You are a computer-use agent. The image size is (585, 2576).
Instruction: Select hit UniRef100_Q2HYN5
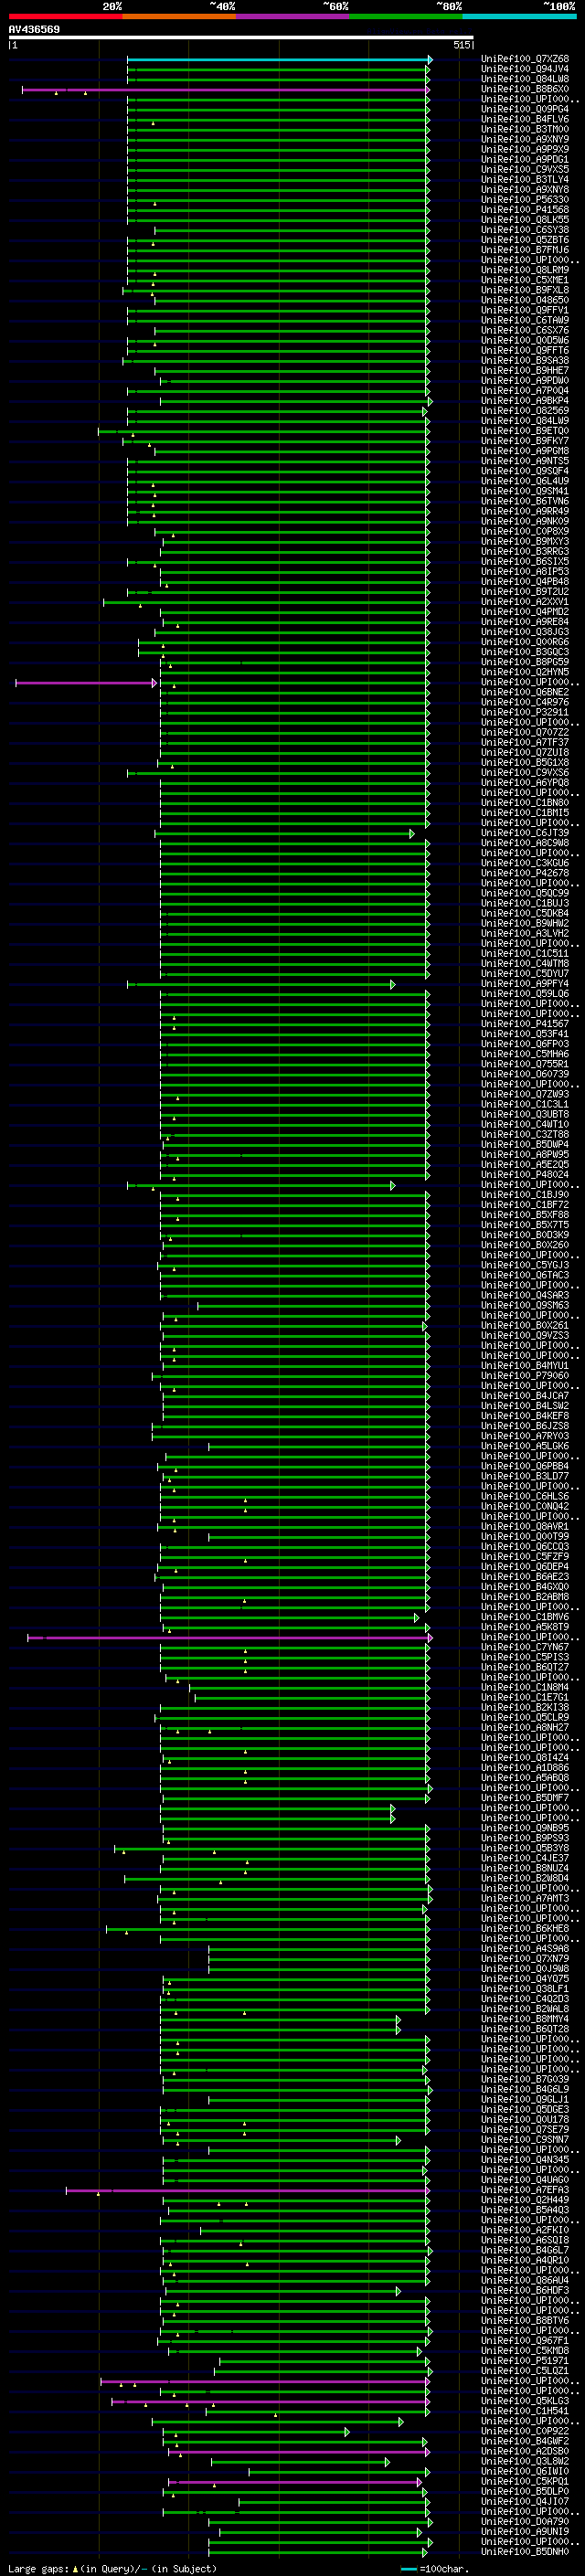[x=525, y=672]
